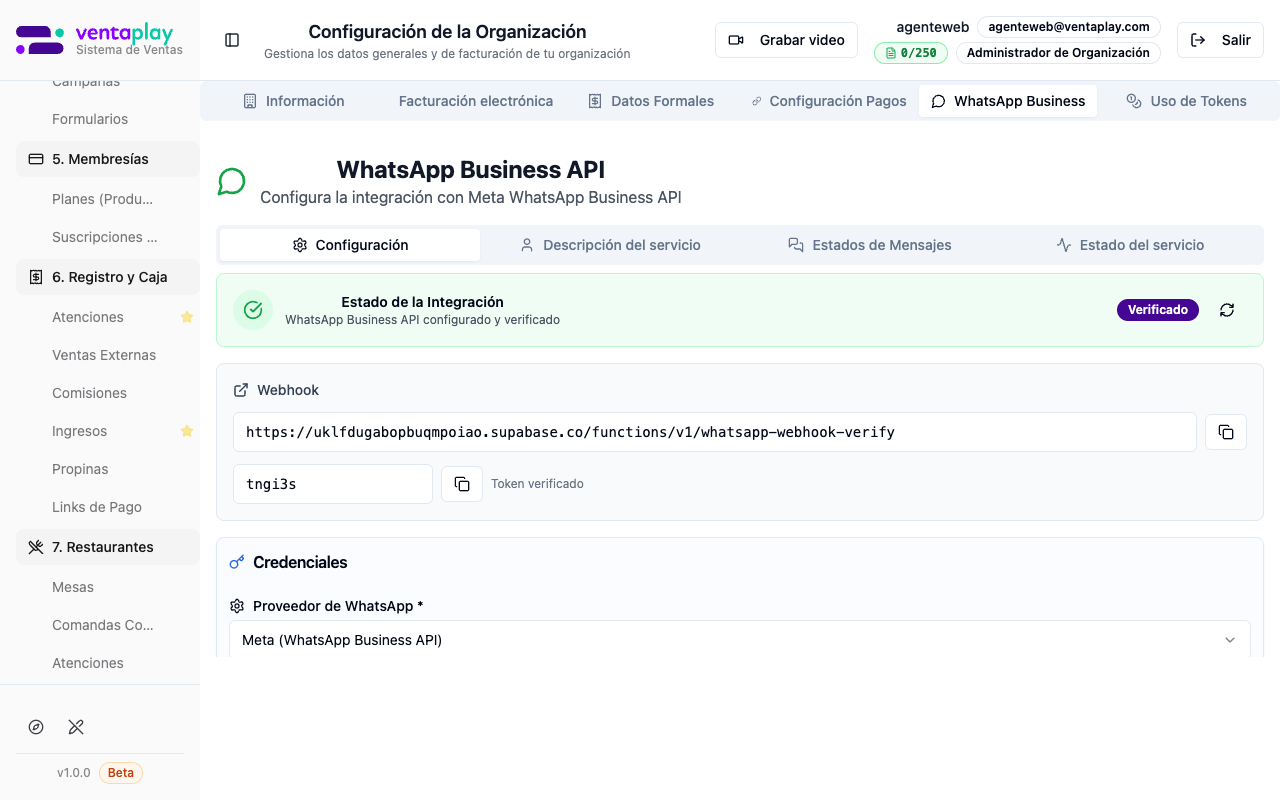Switch to the Estados de Mensajes tab
This screenshot has width=1280, height=800.
click(x=869, y=244)
